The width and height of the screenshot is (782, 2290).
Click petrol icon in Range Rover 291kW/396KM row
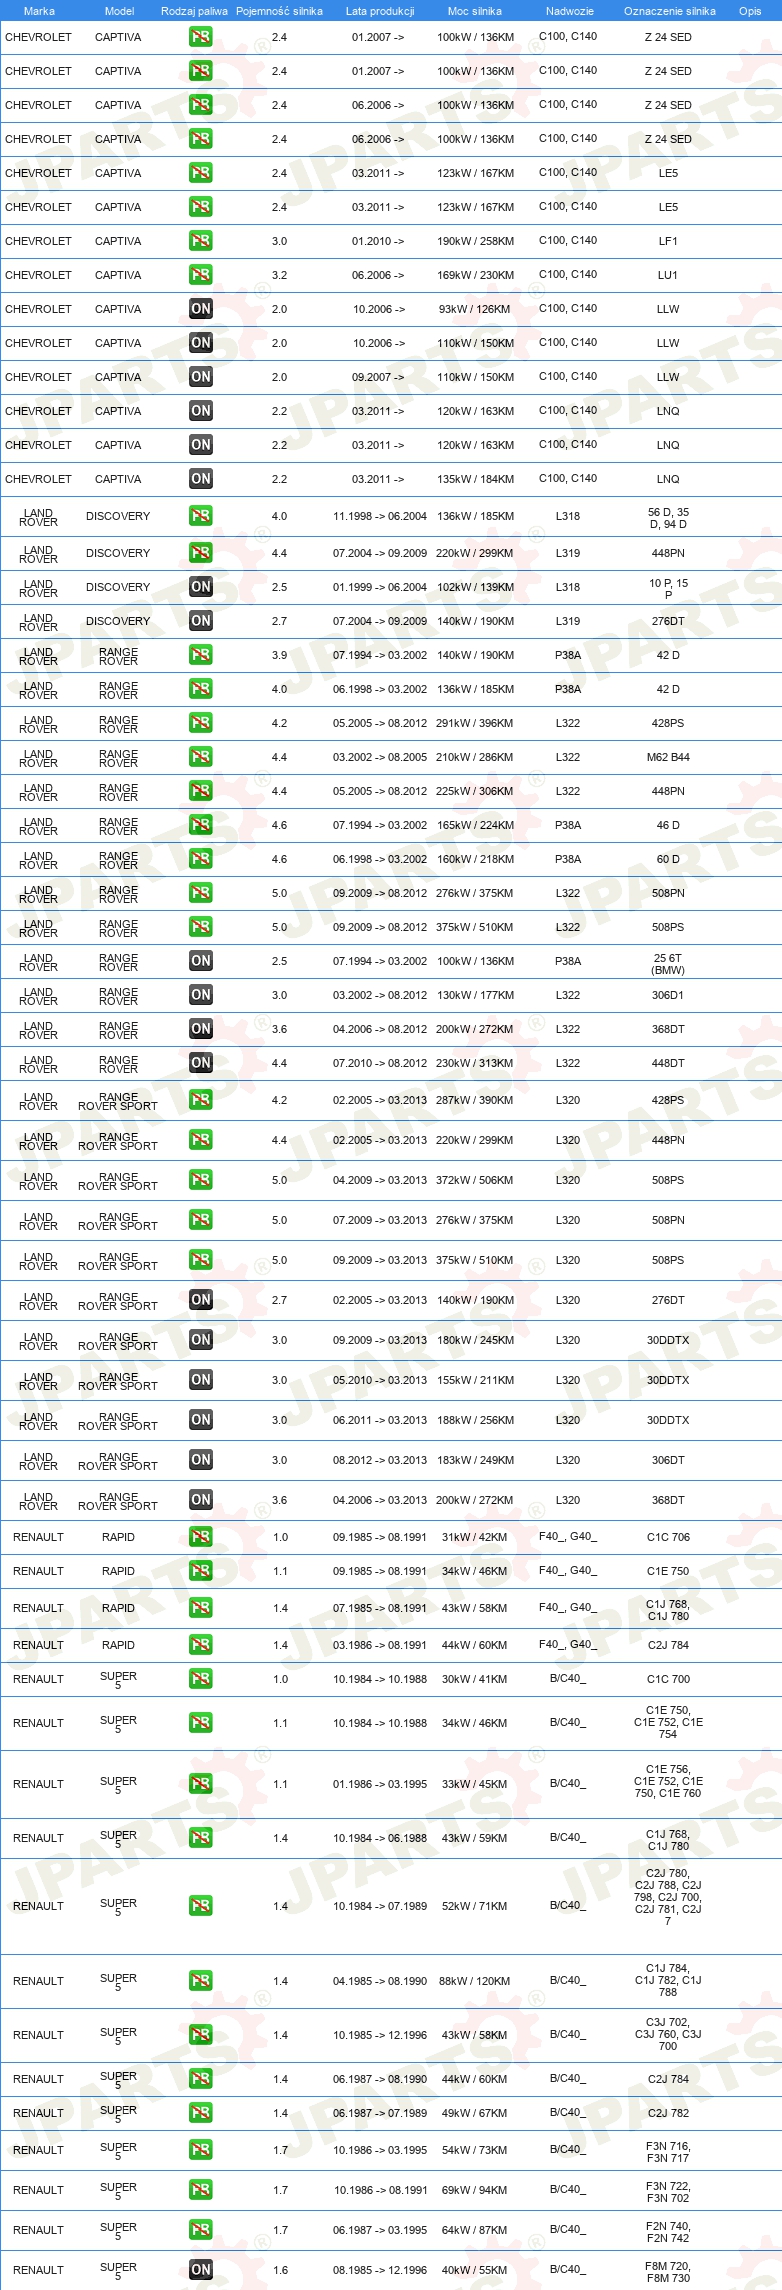click(x=200, y=723)
